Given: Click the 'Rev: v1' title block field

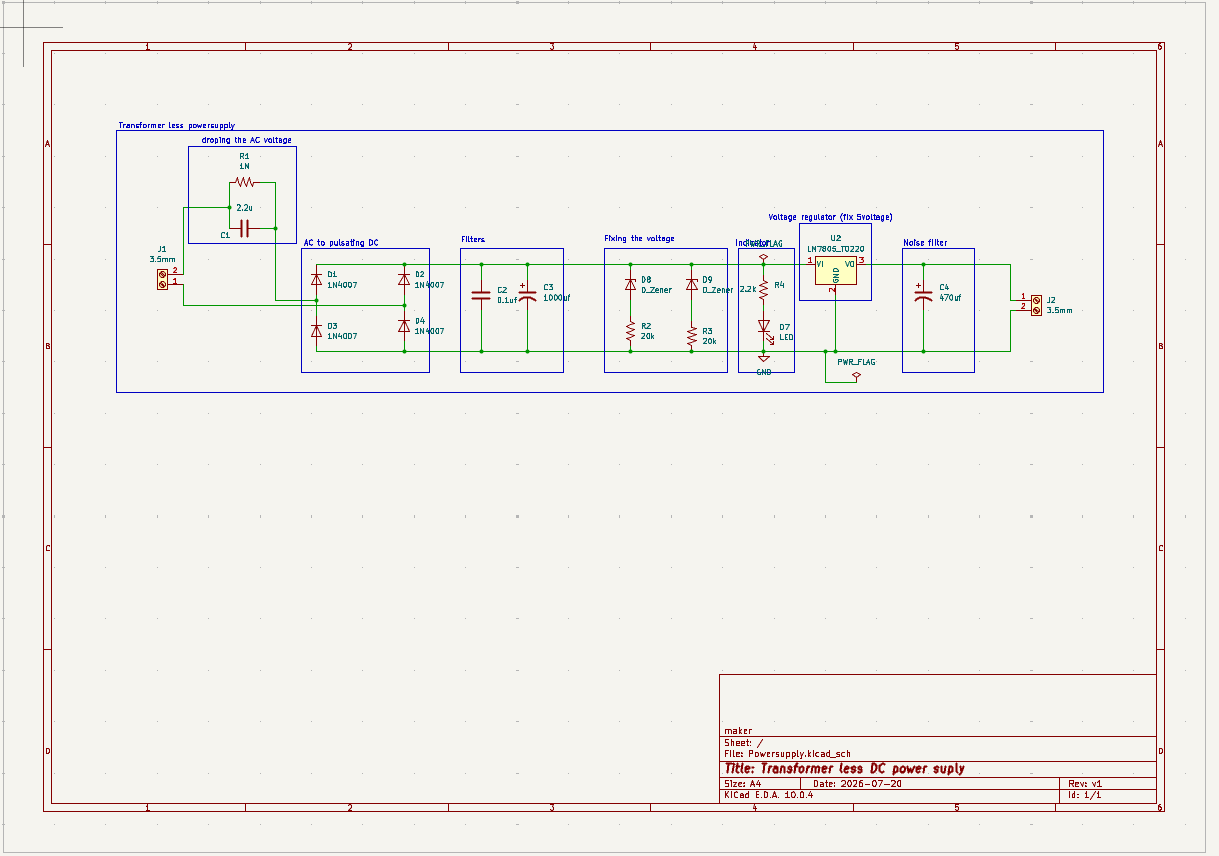Looking at the screenshot, I should 1085,785.
